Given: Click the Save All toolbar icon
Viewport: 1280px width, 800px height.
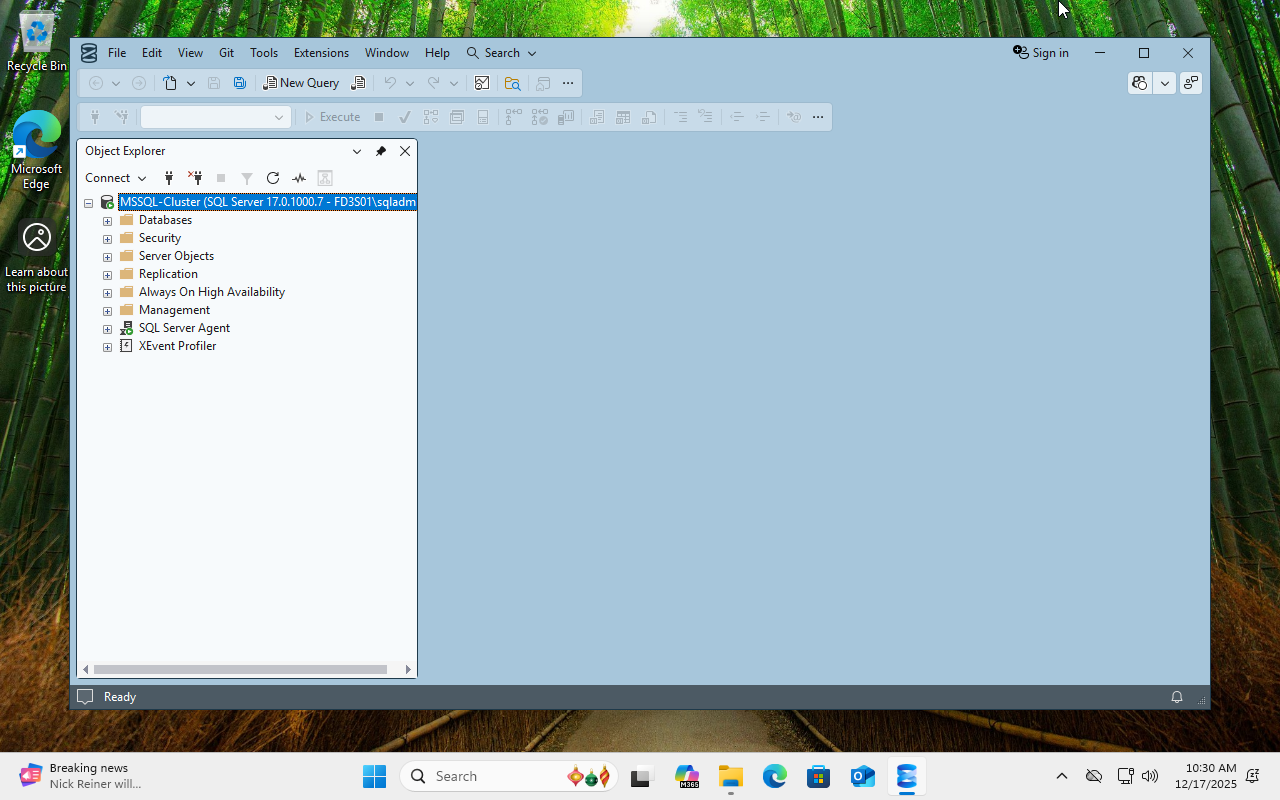Looking at the screenshot, I should tap(240, 83).
